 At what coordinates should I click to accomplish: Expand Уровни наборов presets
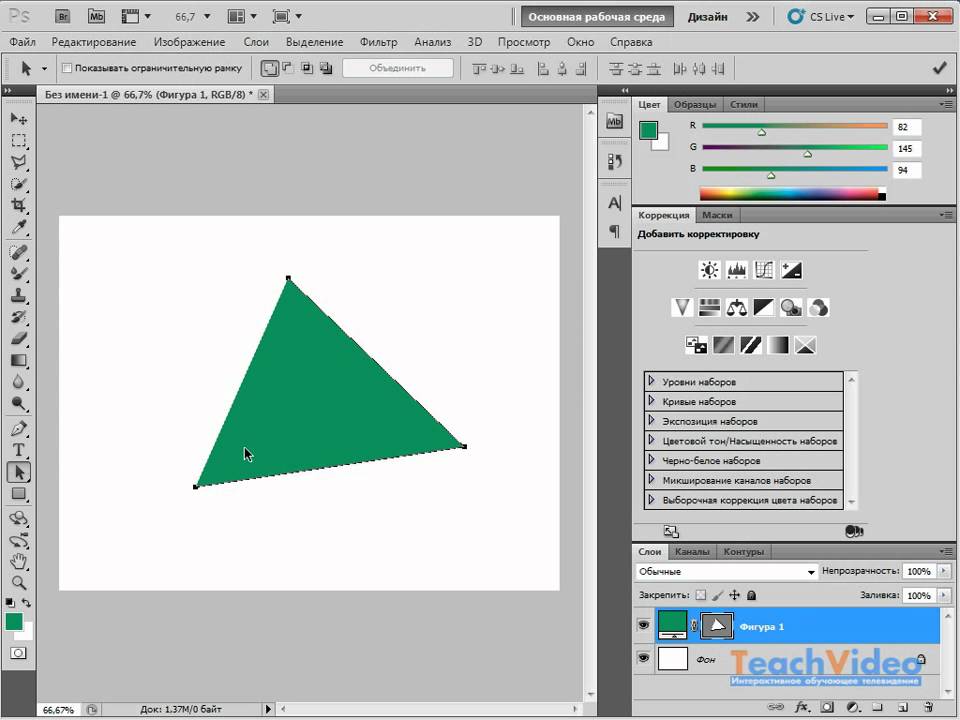click(651, 381)
